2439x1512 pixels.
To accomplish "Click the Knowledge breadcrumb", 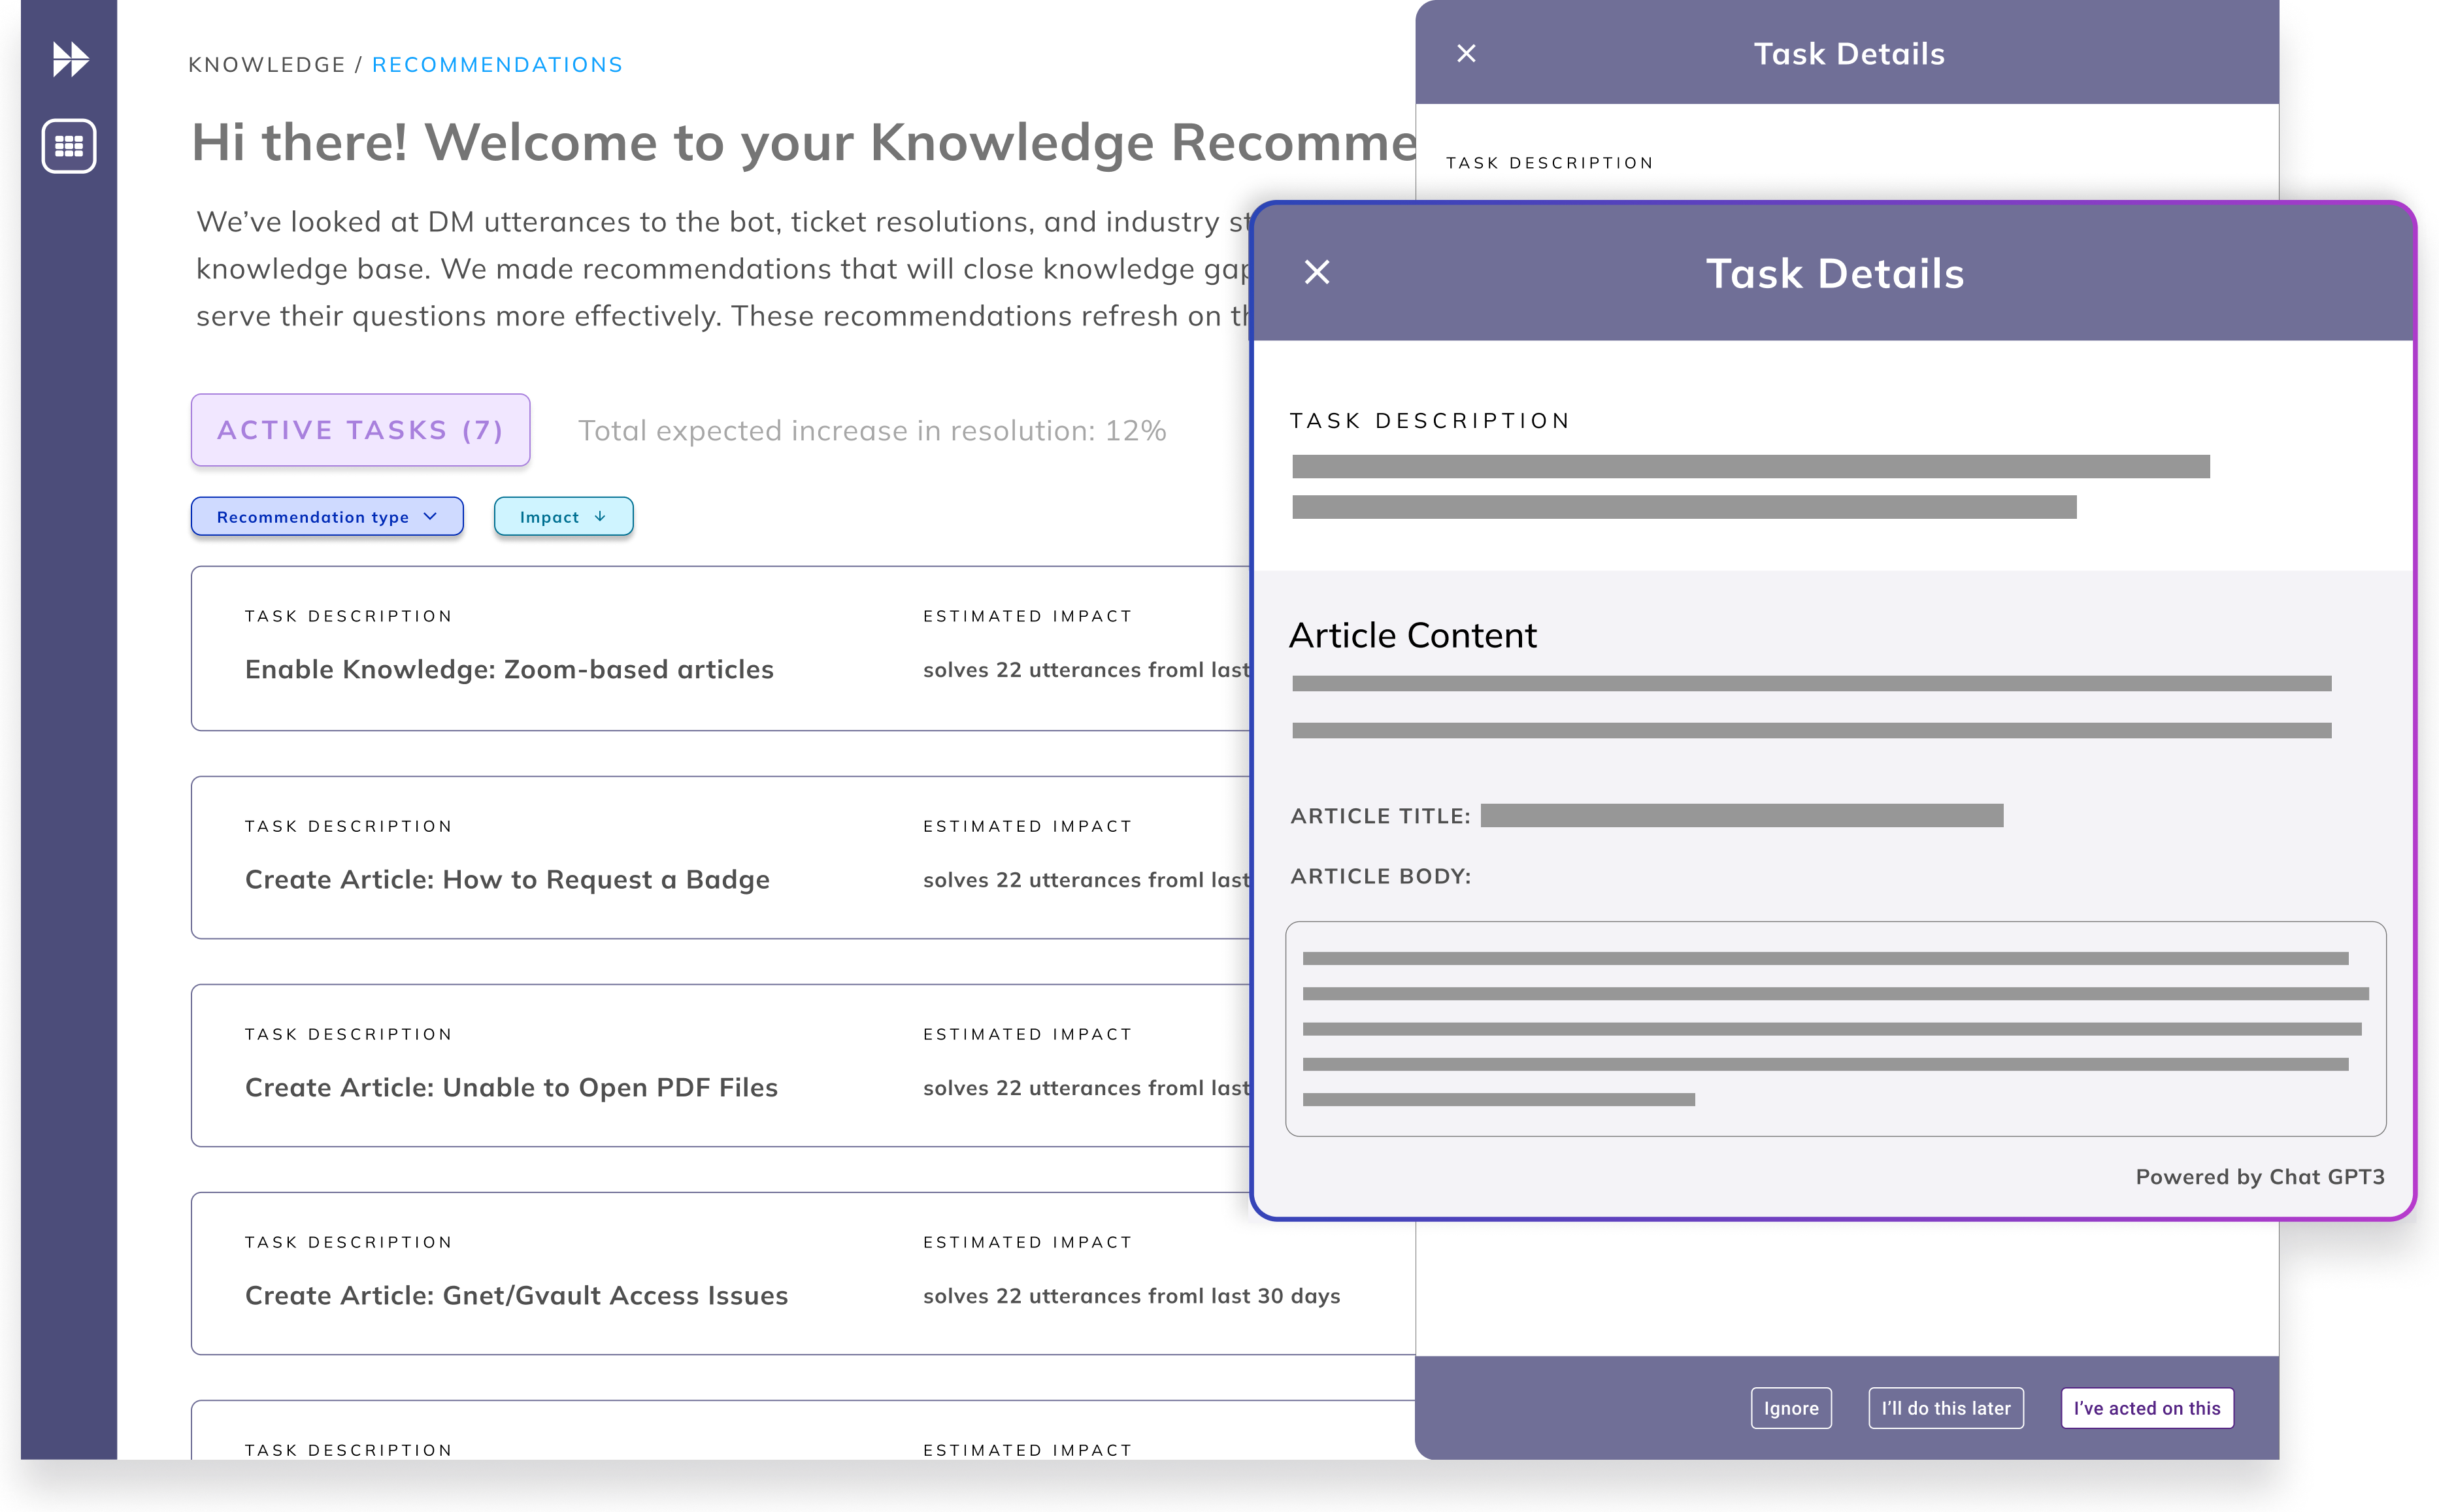I will click(267, 65).
